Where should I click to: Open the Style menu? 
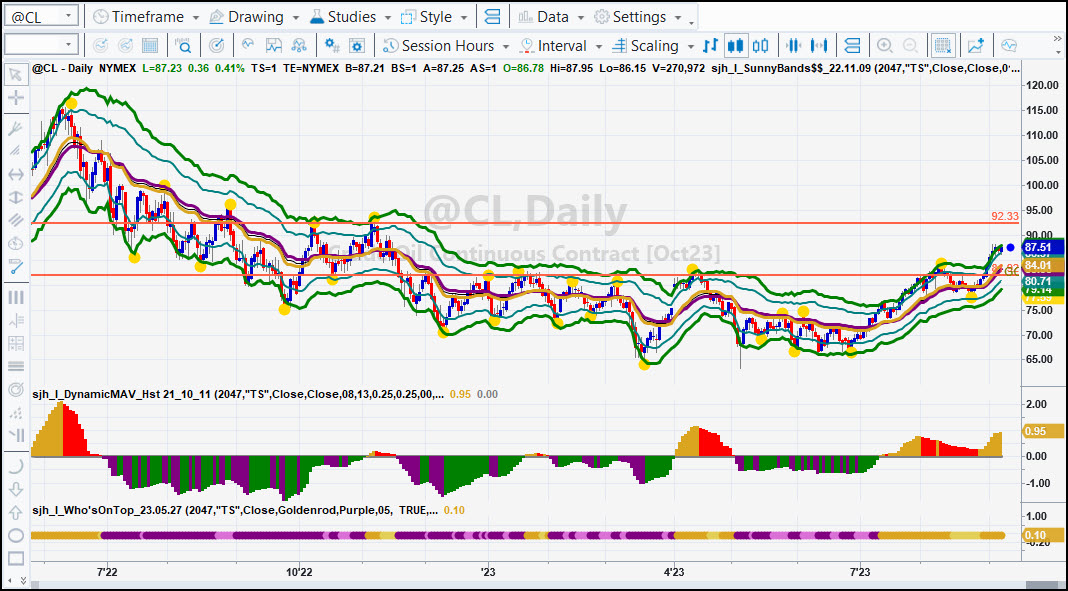pos(427,16)
